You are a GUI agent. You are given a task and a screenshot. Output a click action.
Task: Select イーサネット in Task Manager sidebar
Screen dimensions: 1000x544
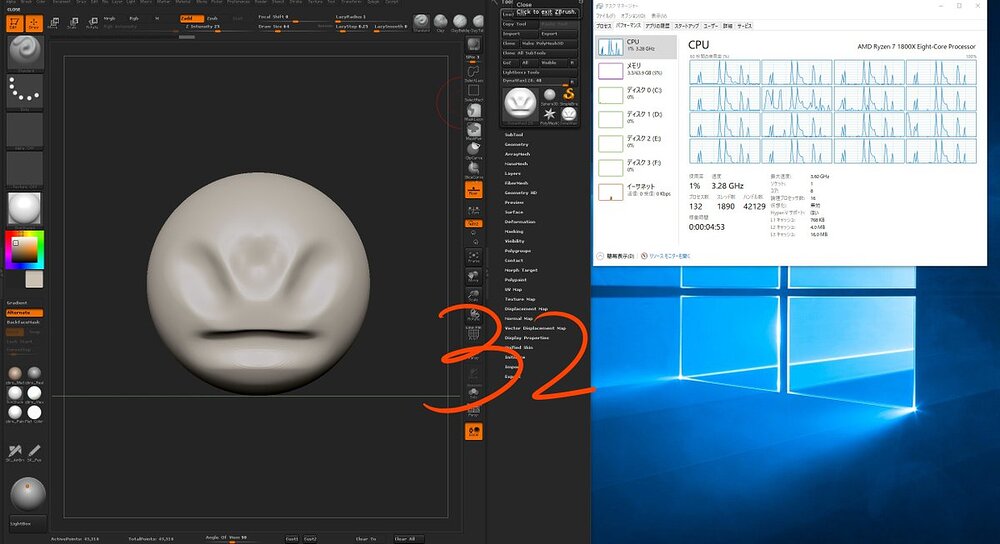click(636, 191)
